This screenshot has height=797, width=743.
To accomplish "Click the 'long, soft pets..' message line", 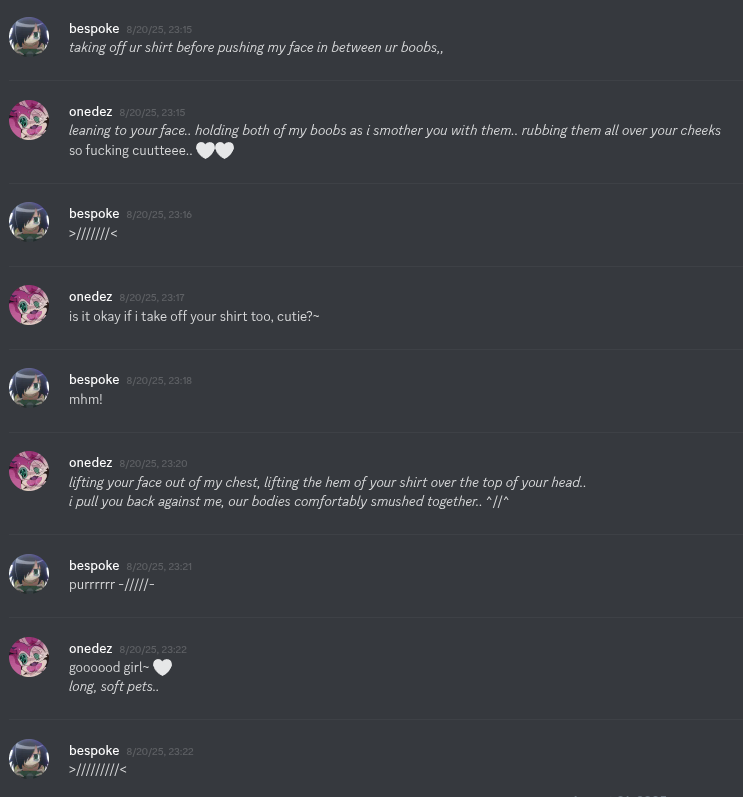I will (x=114, y=687).
